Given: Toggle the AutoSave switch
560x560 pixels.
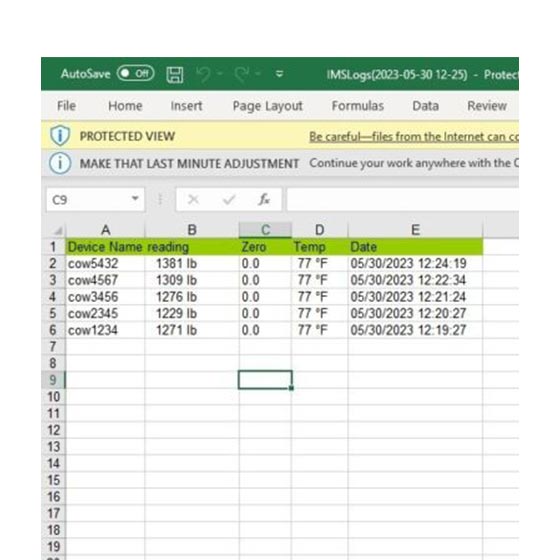Looking at the screenshot, I should [136, 74].
